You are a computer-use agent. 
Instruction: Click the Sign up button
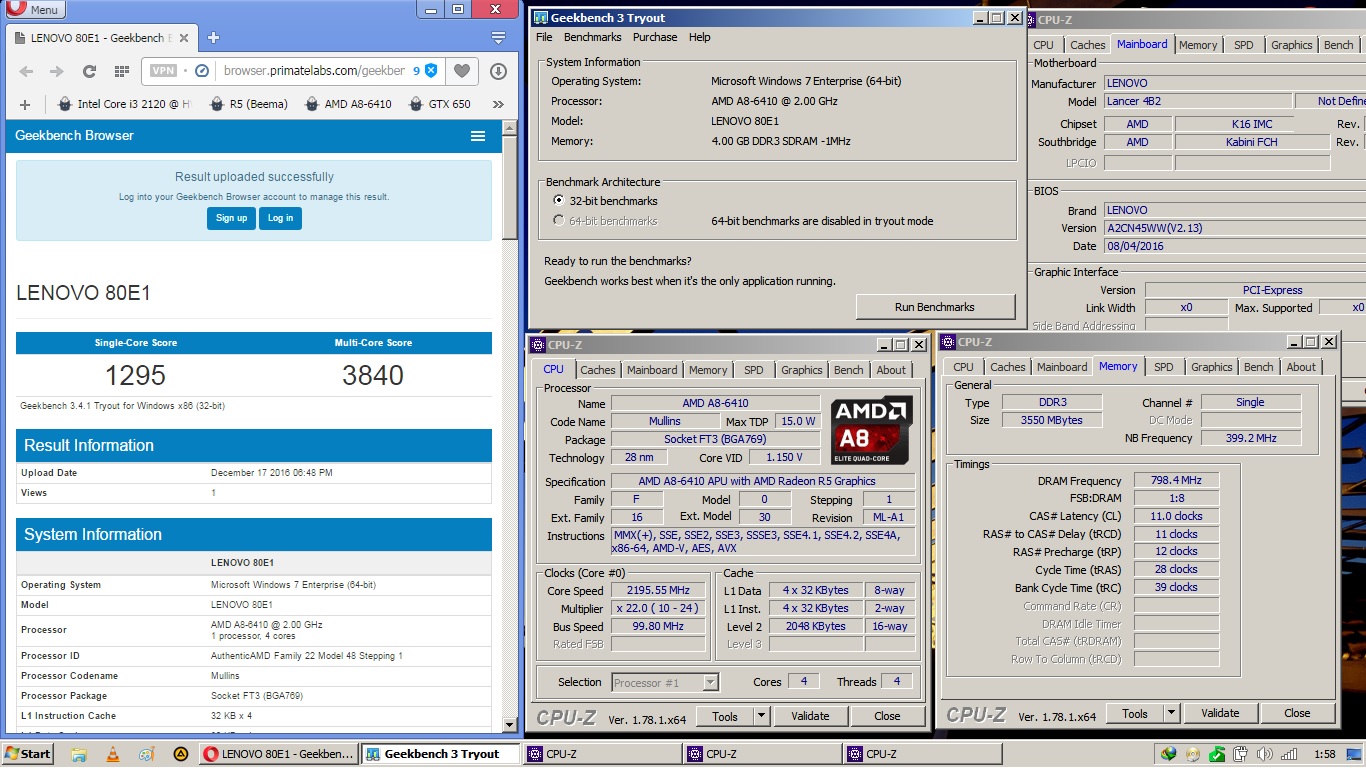click(231, 218)
